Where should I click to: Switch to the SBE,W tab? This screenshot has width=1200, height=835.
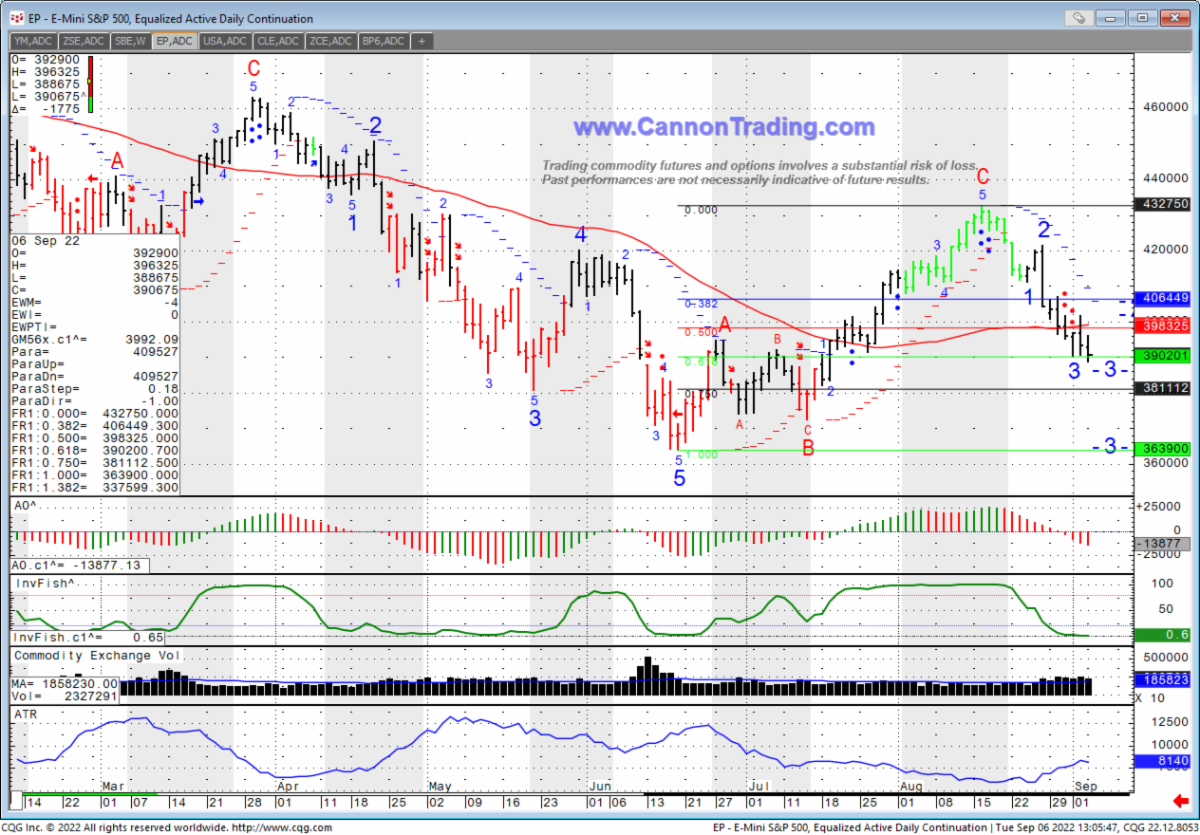pos(129,41)
